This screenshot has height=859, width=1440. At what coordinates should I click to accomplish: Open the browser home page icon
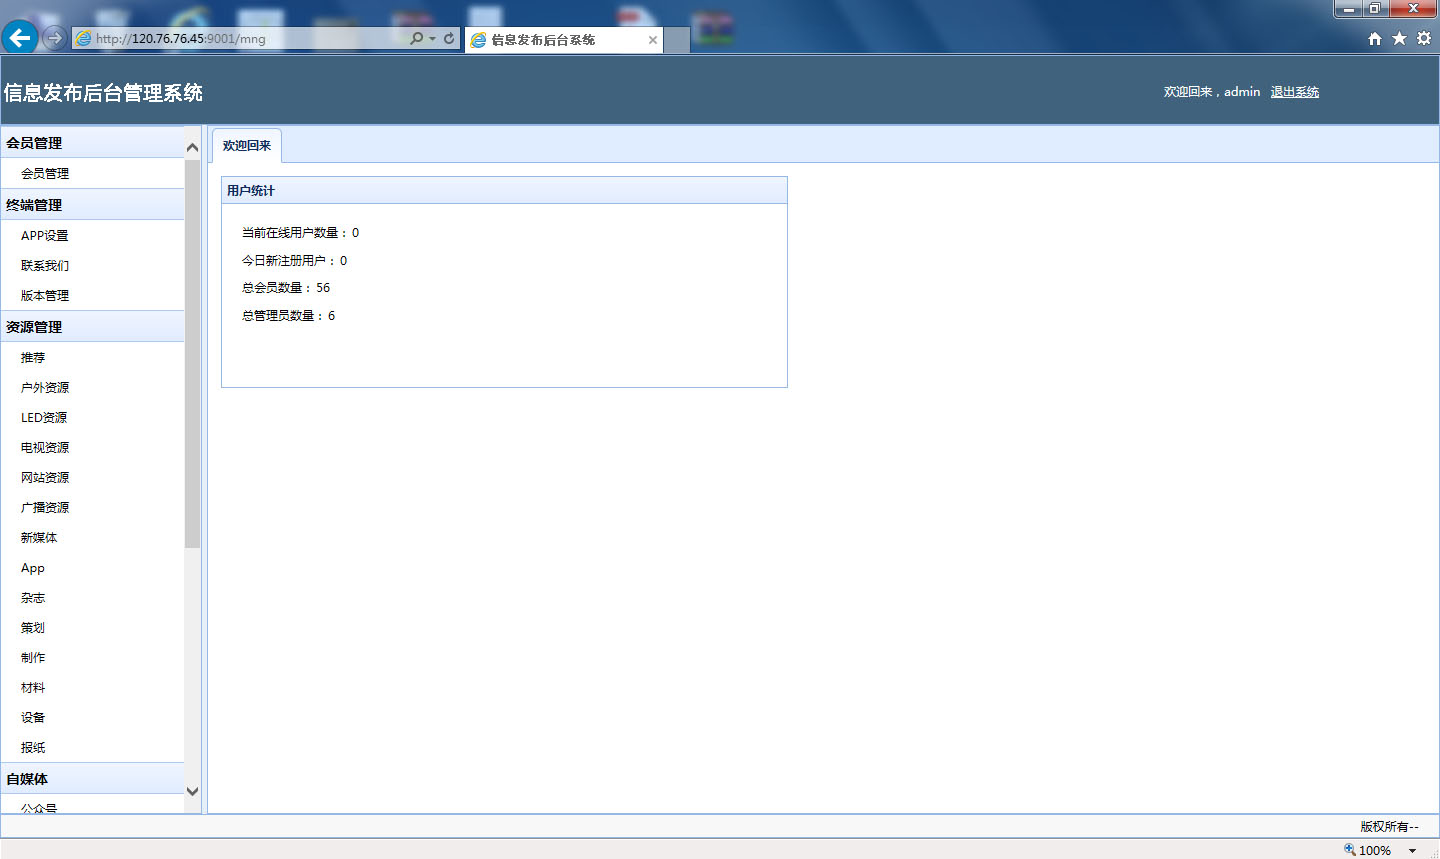tap(1375, 38)
